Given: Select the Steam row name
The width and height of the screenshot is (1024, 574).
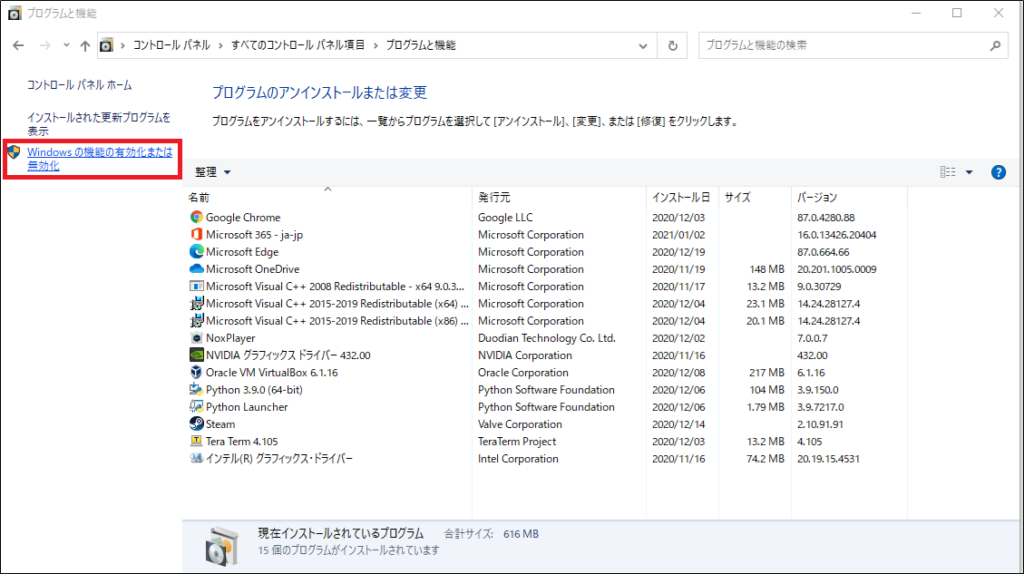Looking at the screenshot, I should point(220,424).
